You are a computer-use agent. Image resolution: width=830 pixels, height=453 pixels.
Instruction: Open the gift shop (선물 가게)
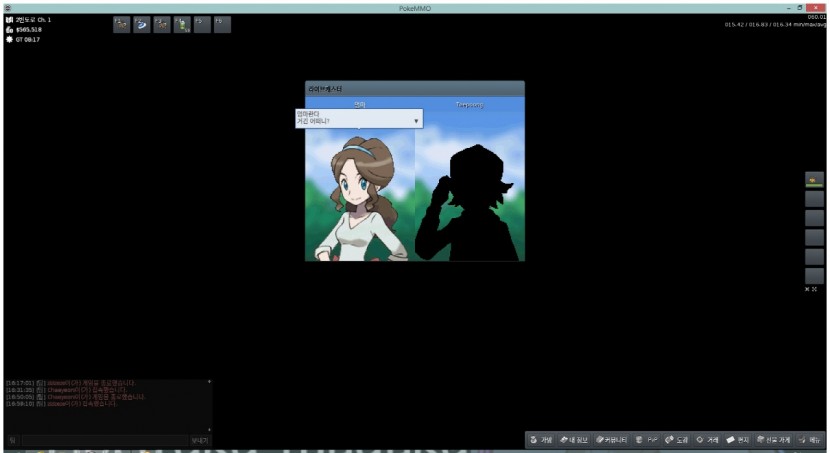coord(773,440)
